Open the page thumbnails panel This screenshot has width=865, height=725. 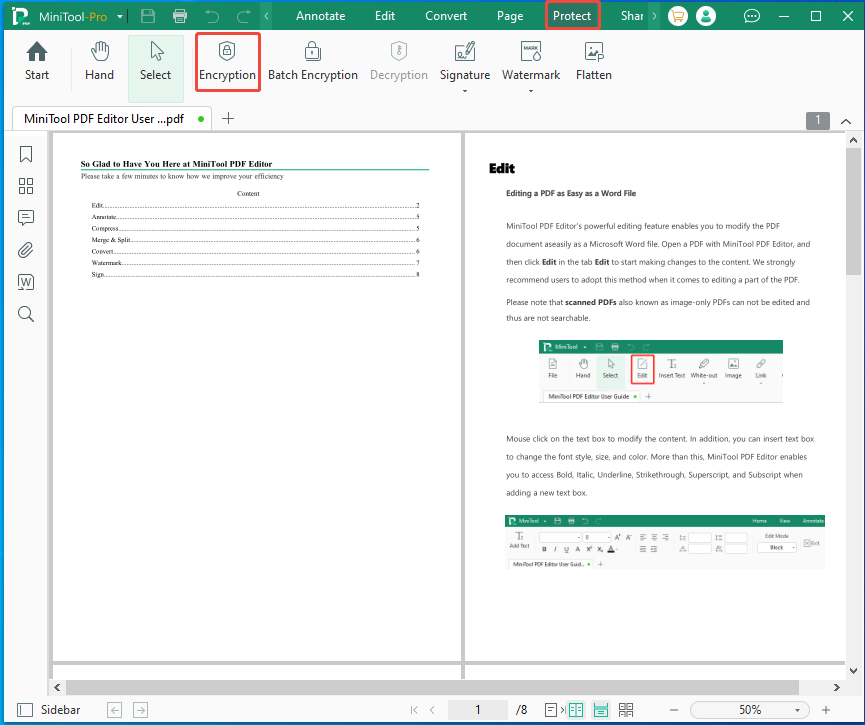coord(26,186)
